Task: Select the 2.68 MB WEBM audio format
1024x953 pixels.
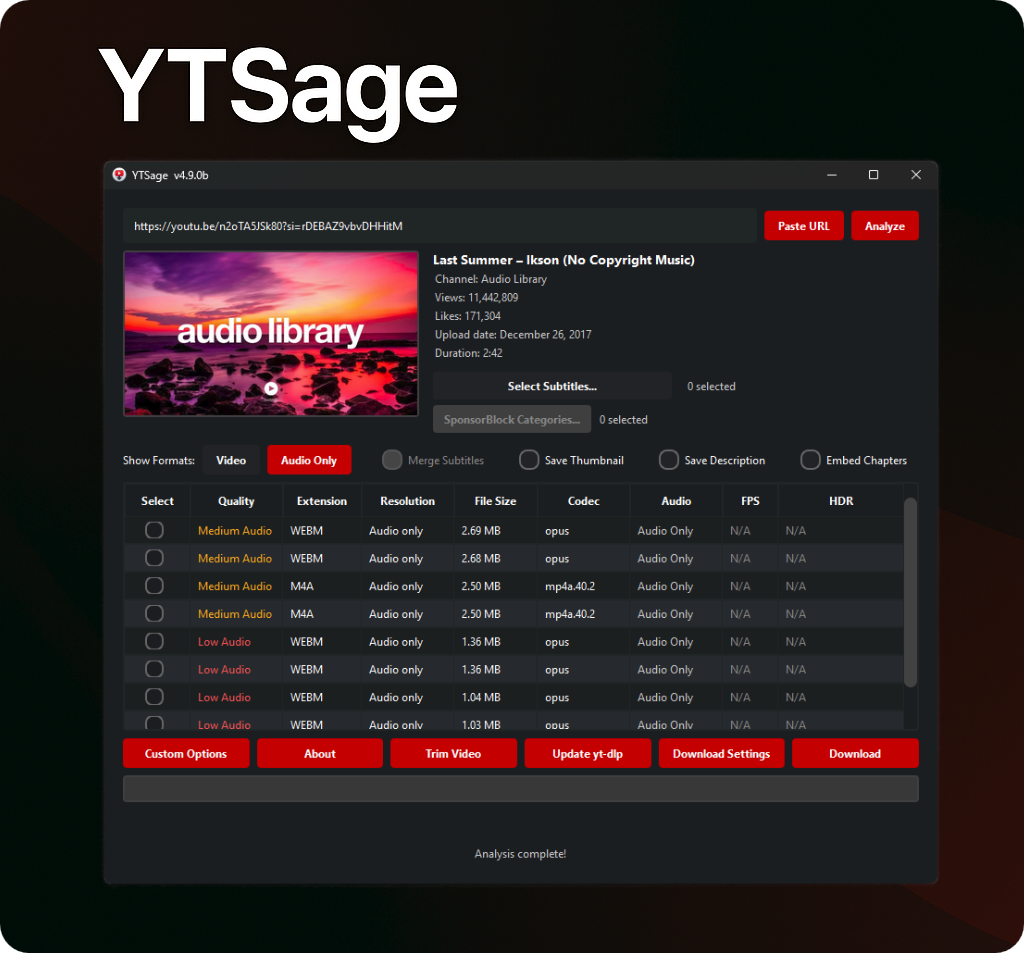Action: pos(154,558)
